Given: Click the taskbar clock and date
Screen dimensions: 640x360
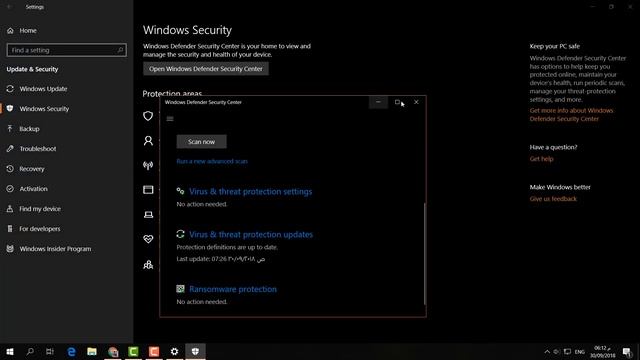Looking at the screenshot, I should (602, 352).
